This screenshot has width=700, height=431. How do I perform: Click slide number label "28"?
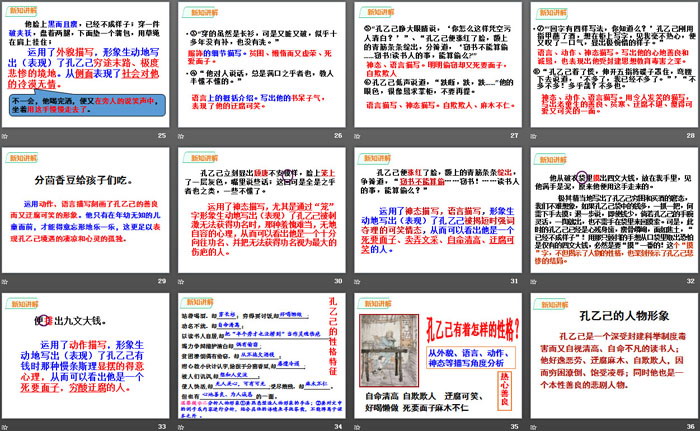click(x=691, y=135)
